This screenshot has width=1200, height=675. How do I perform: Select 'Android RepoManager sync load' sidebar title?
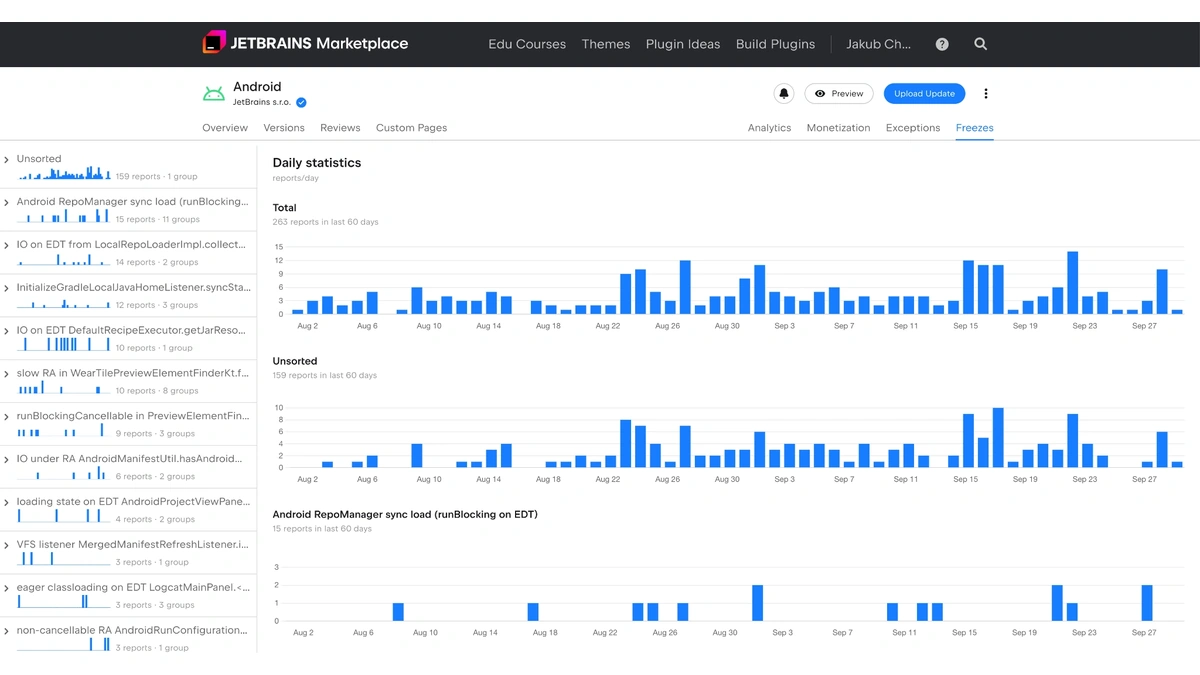point(132,202)
